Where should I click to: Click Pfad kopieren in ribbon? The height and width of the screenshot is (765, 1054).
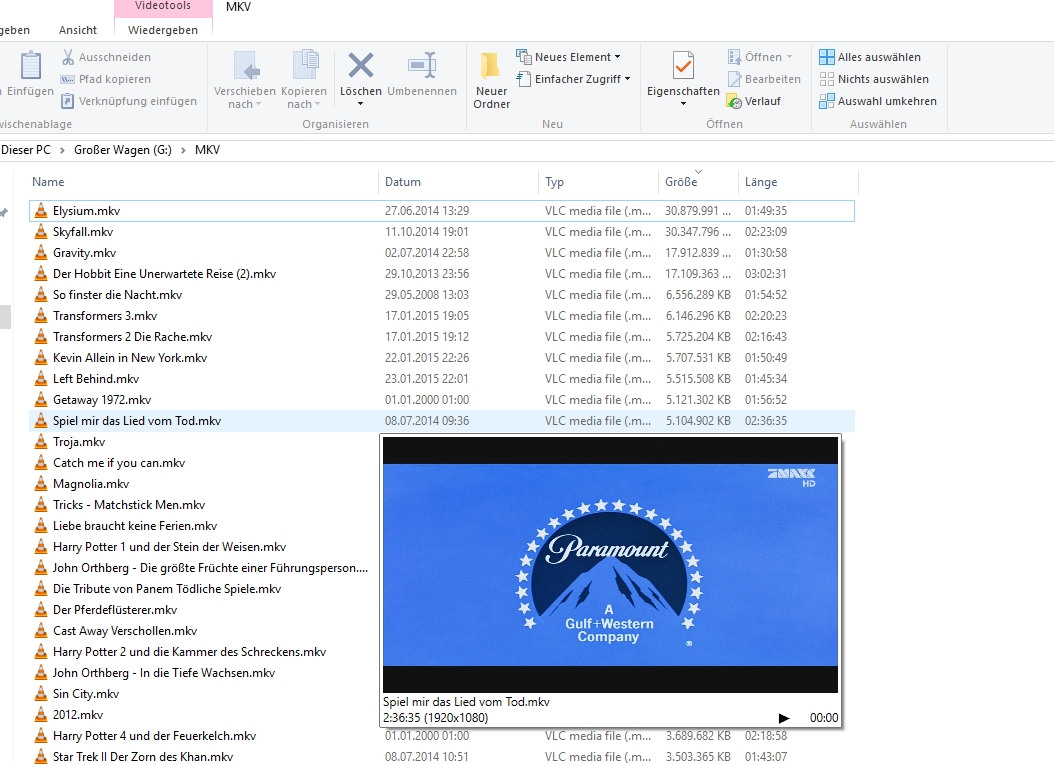[x=106, y=79]
